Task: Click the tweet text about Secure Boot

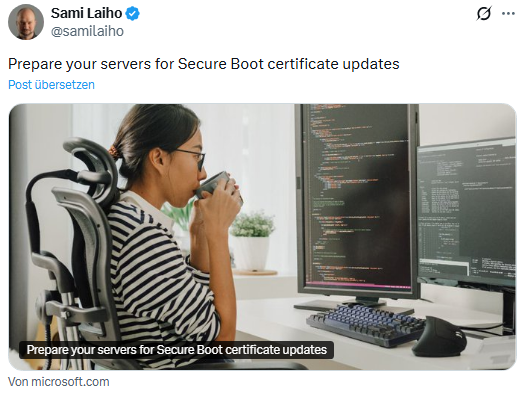Action: pos(204,64)
